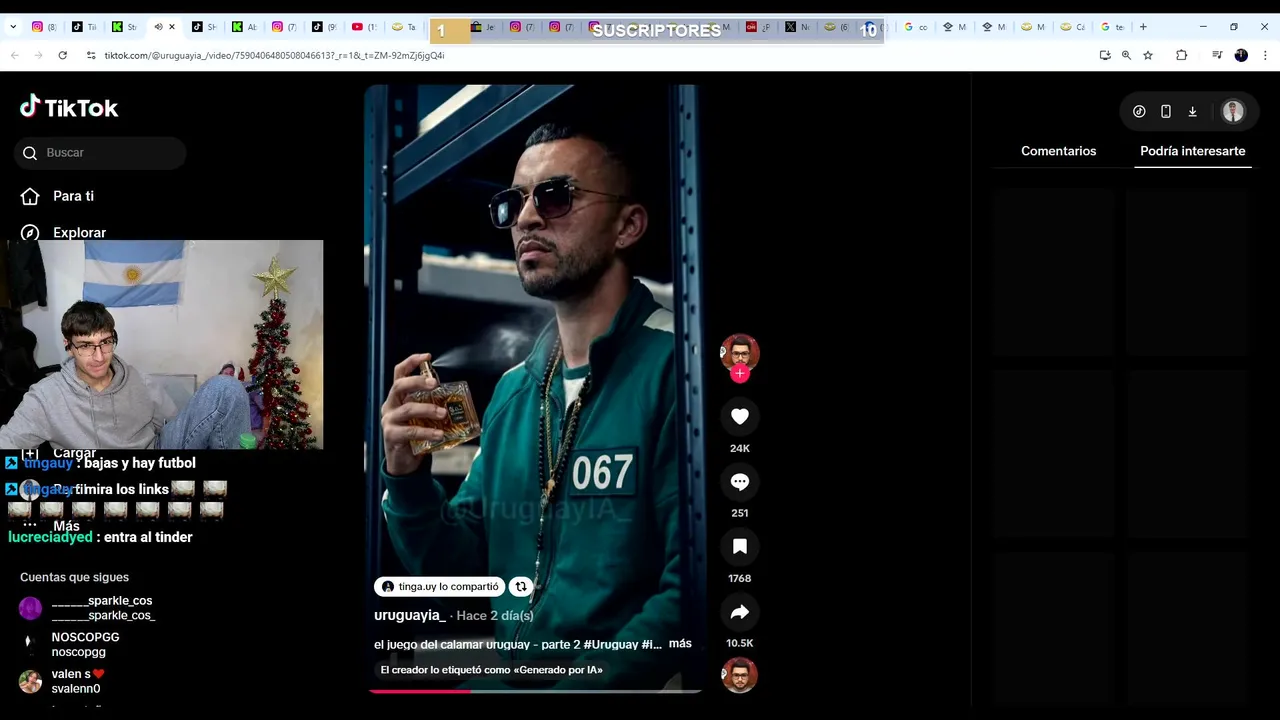
Task: Switch to the Comentarios tab
Action: coord(1058,151)
